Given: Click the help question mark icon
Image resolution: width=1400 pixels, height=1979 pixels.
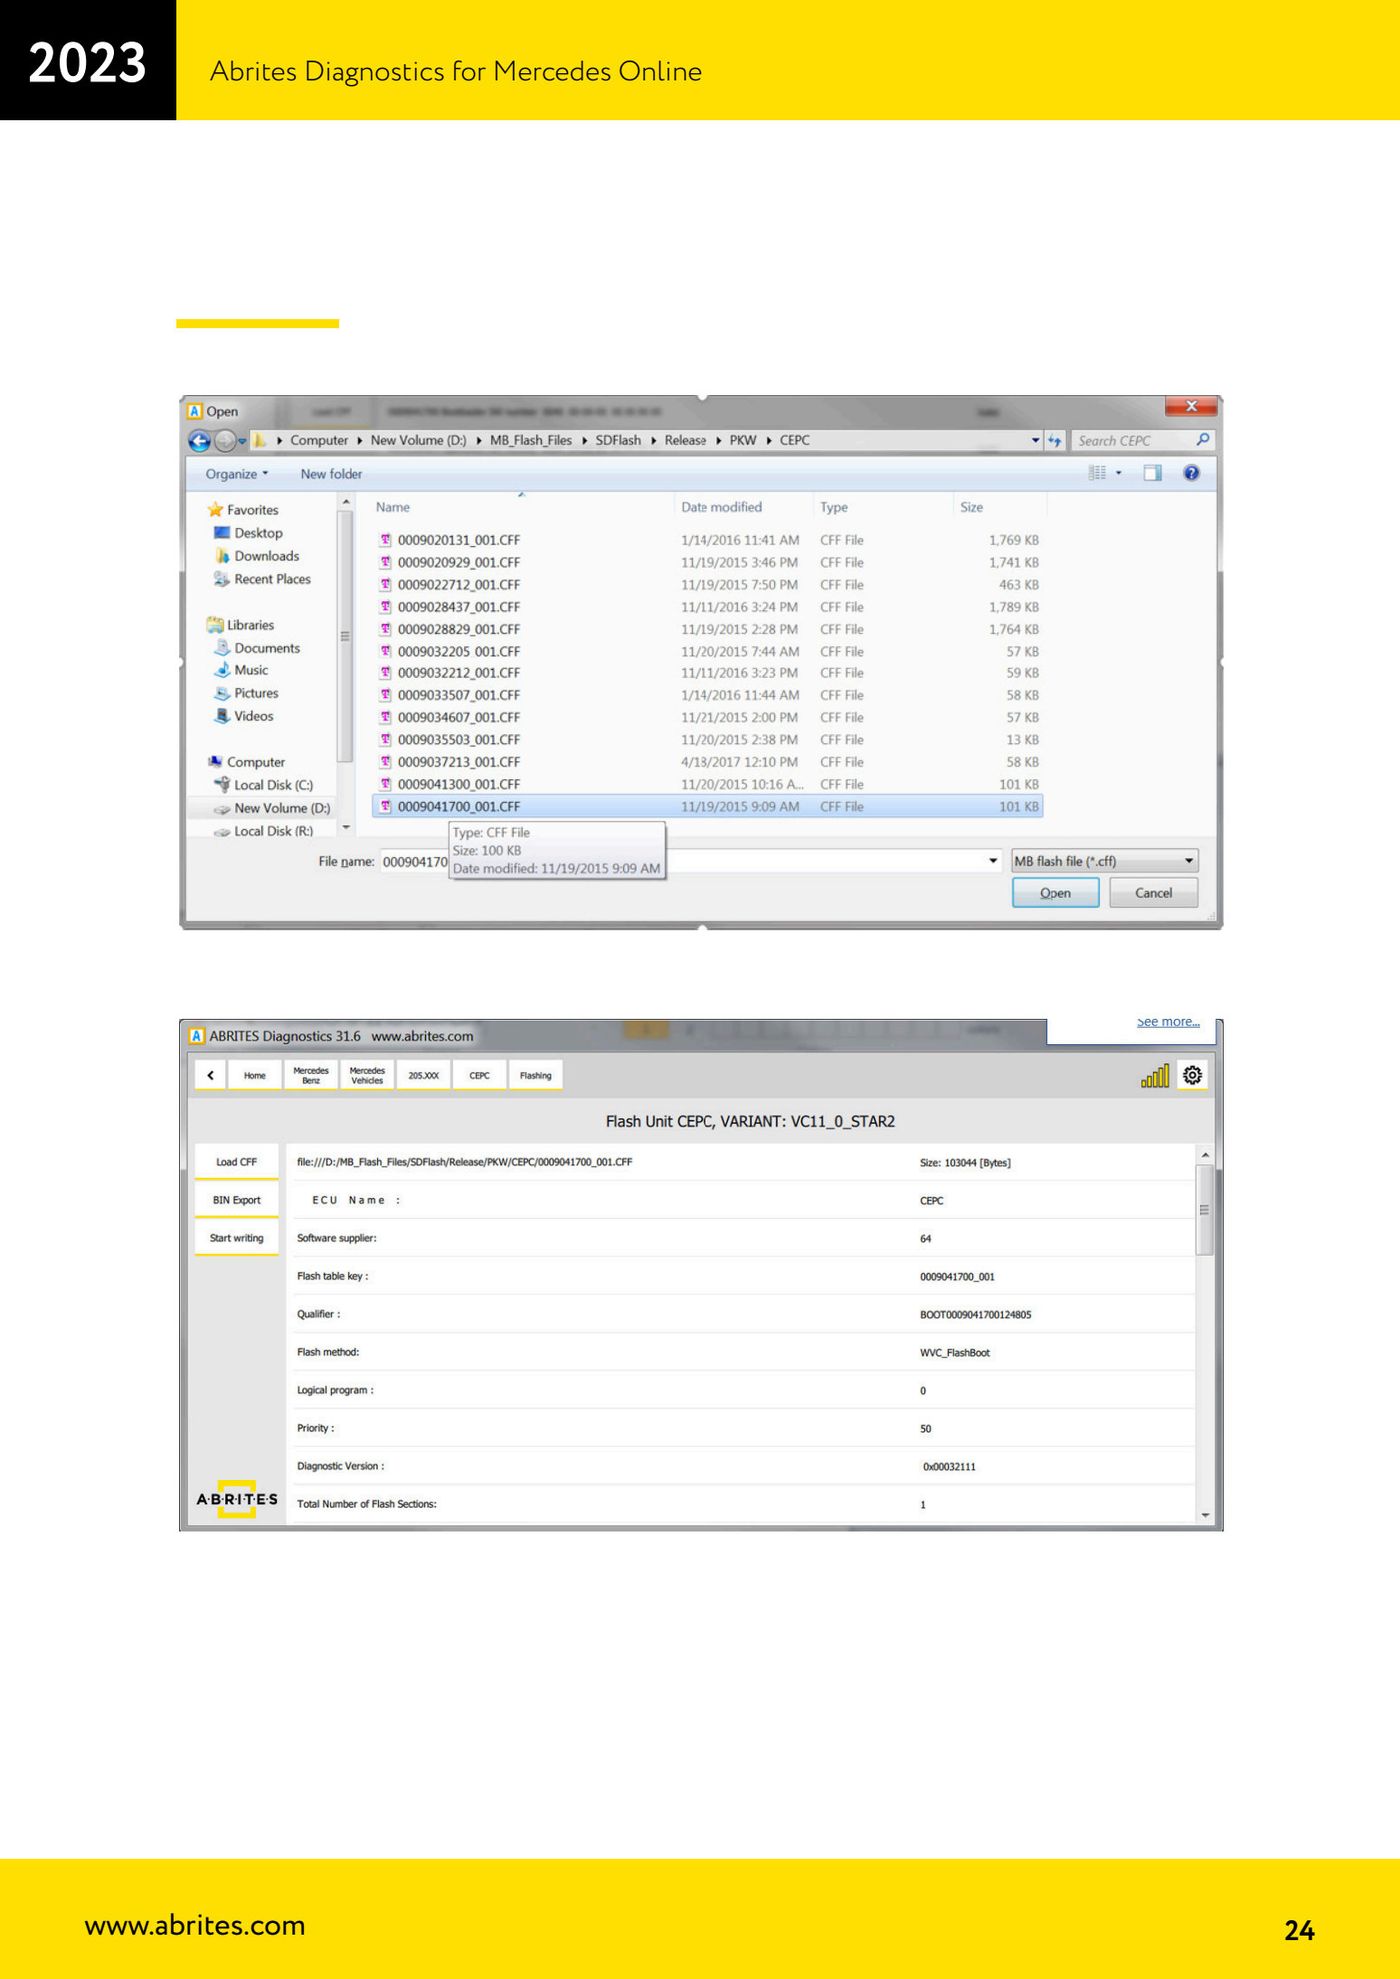Looking at the screenshot, I should pos(1191,473).
